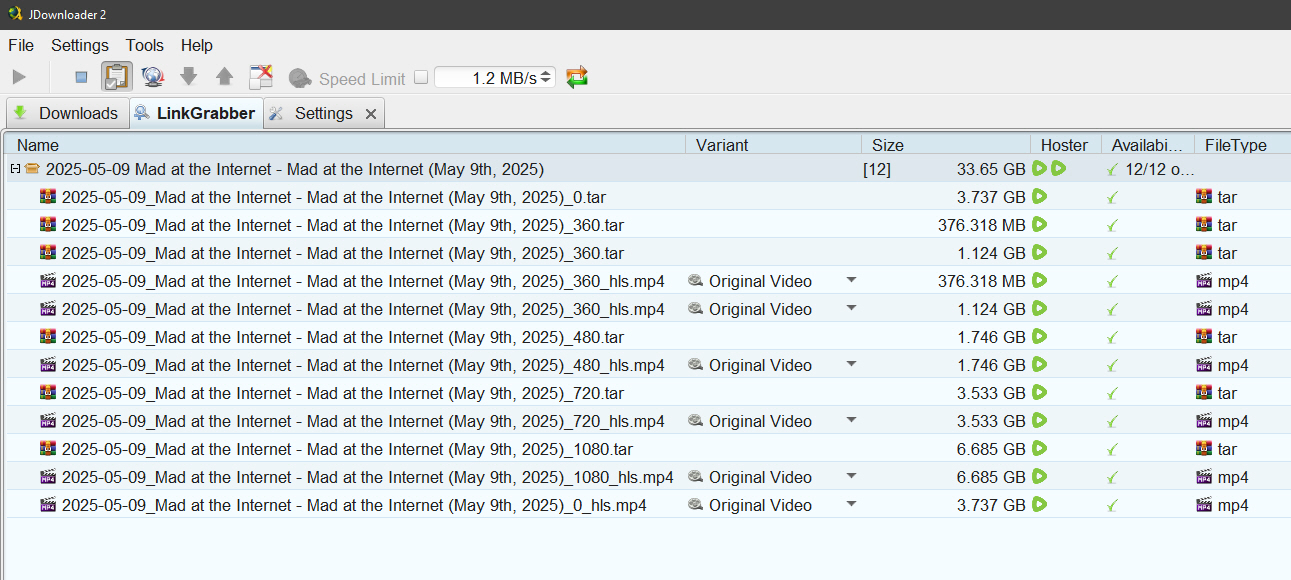This screenshot has height=580, width=1291.
Task: Click the orange-green reconnect arrows icon
Action: (577, 77)
